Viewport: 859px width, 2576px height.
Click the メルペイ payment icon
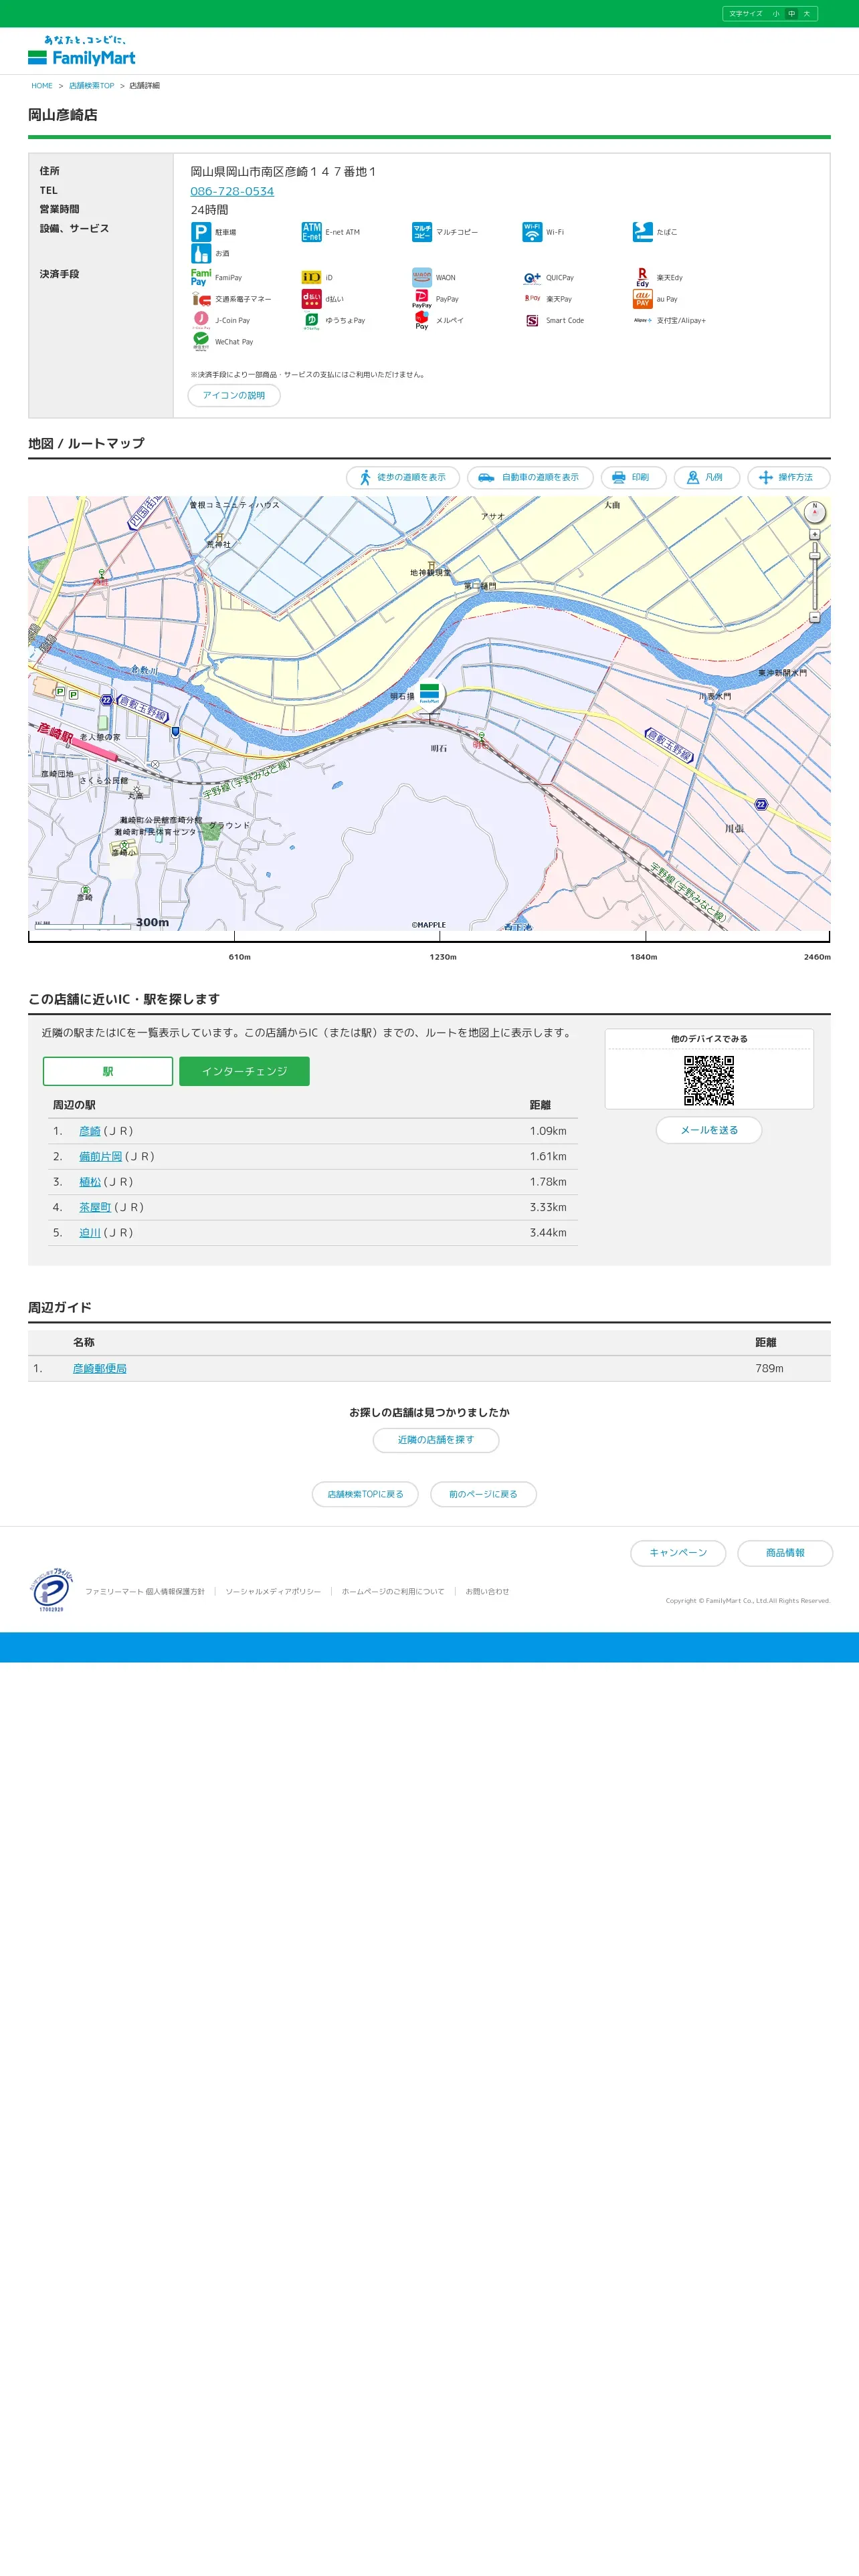click(x=422, y=320)
